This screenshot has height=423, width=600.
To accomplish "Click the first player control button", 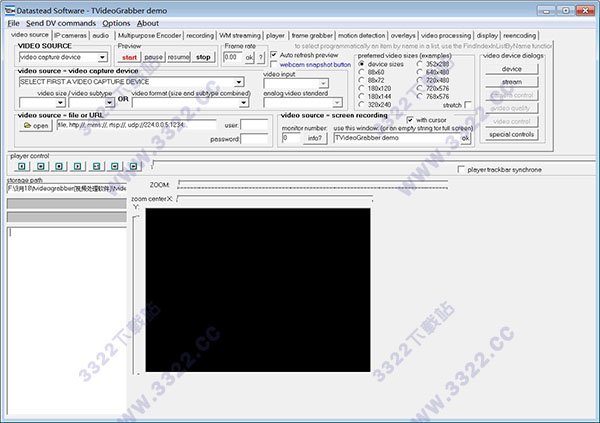I will (22, 166).
